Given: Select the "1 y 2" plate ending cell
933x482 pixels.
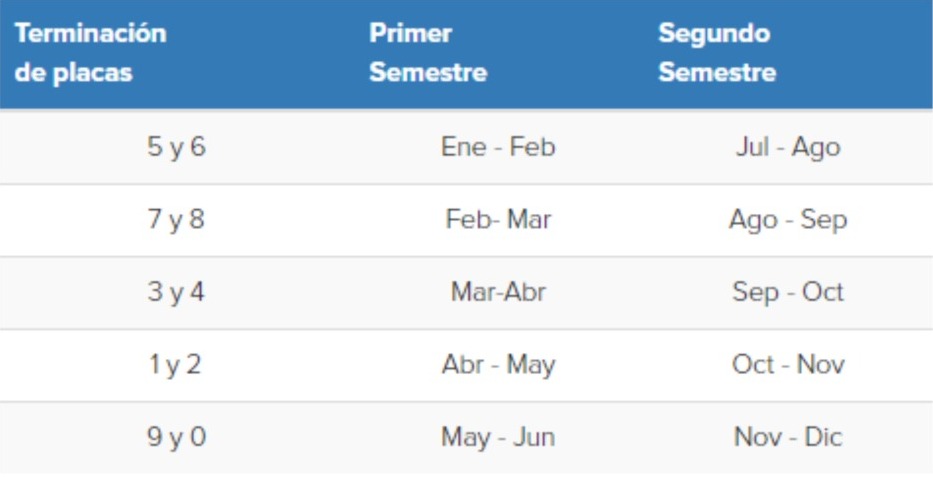Looking at the screenshot, I should 176,365.
